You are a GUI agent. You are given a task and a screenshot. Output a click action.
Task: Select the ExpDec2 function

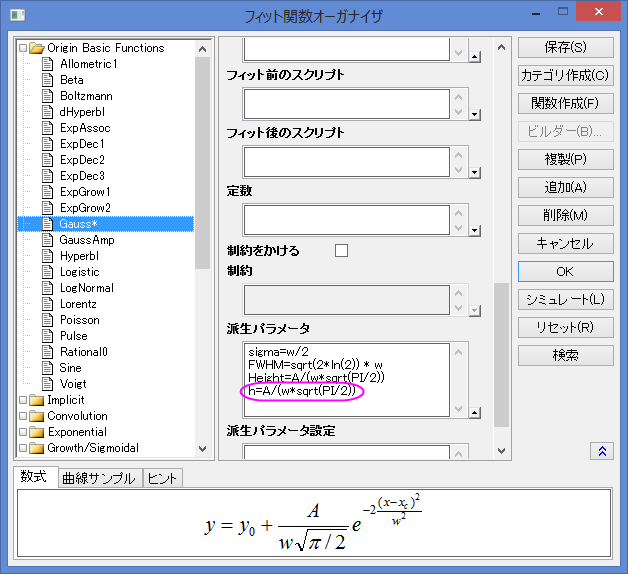coord(82,160)
